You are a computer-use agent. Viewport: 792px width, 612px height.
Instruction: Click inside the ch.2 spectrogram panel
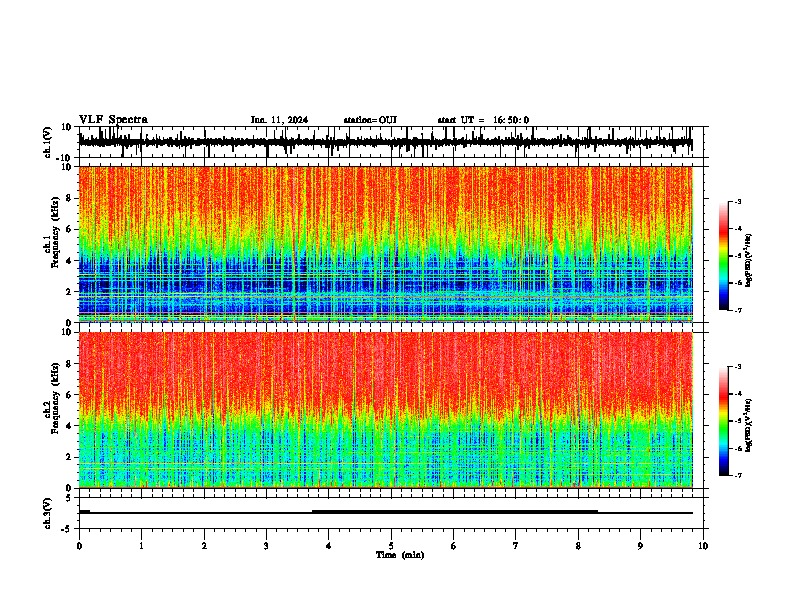coord(385,410)
